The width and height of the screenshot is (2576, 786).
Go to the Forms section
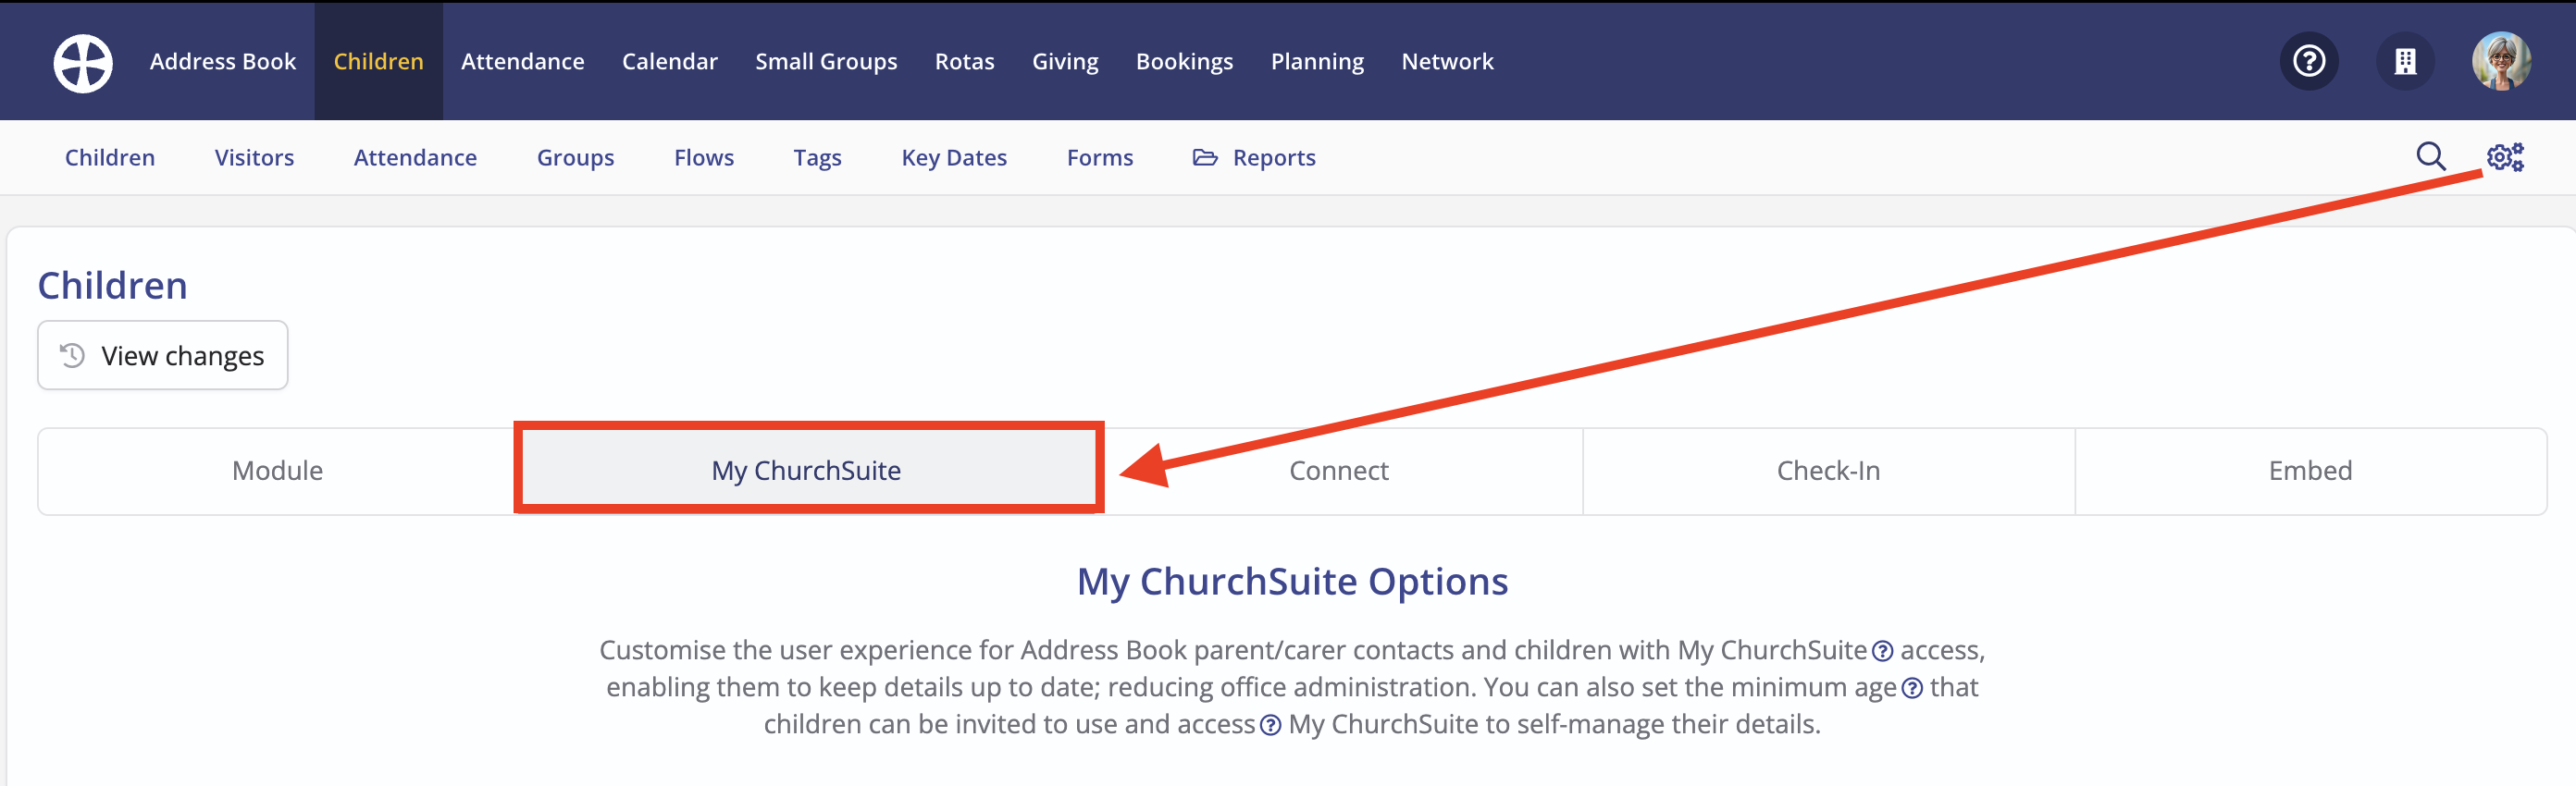1099,157
